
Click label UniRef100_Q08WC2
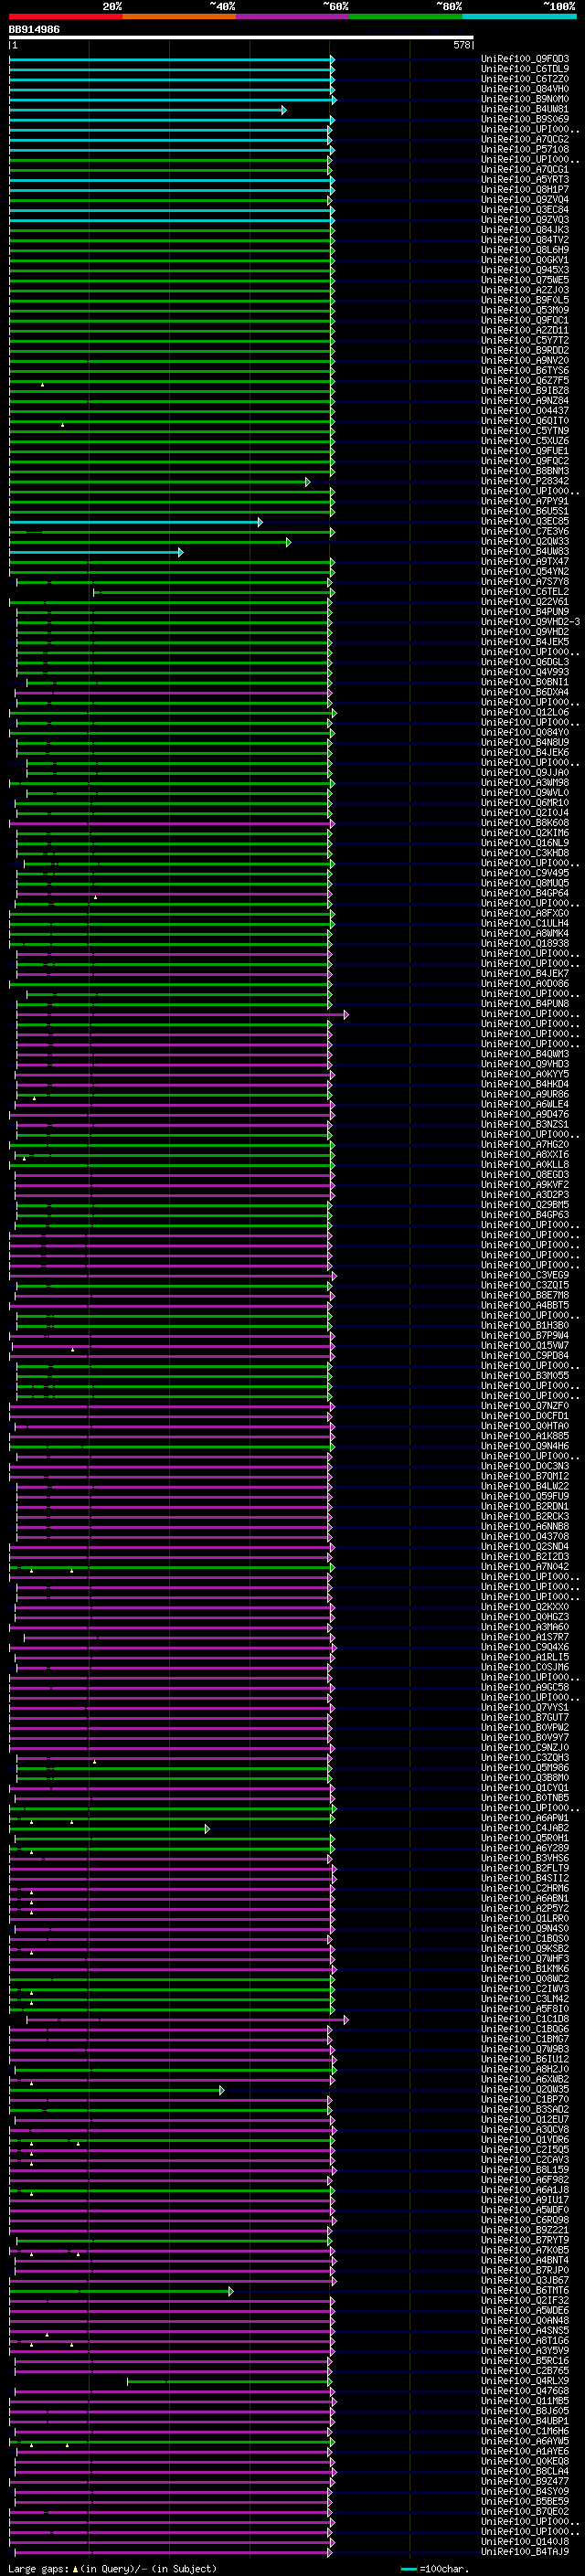[x=525, y=1979]
